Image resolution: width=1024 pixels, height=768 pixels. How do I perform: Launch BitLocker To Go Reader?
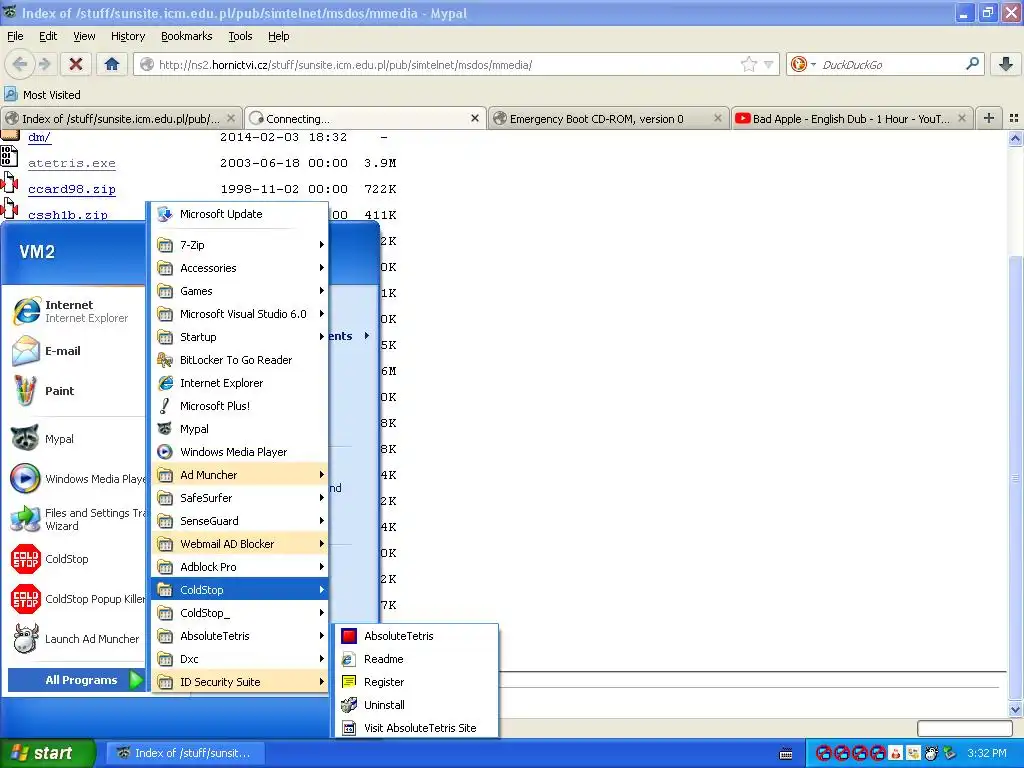[x=240, y=360]
